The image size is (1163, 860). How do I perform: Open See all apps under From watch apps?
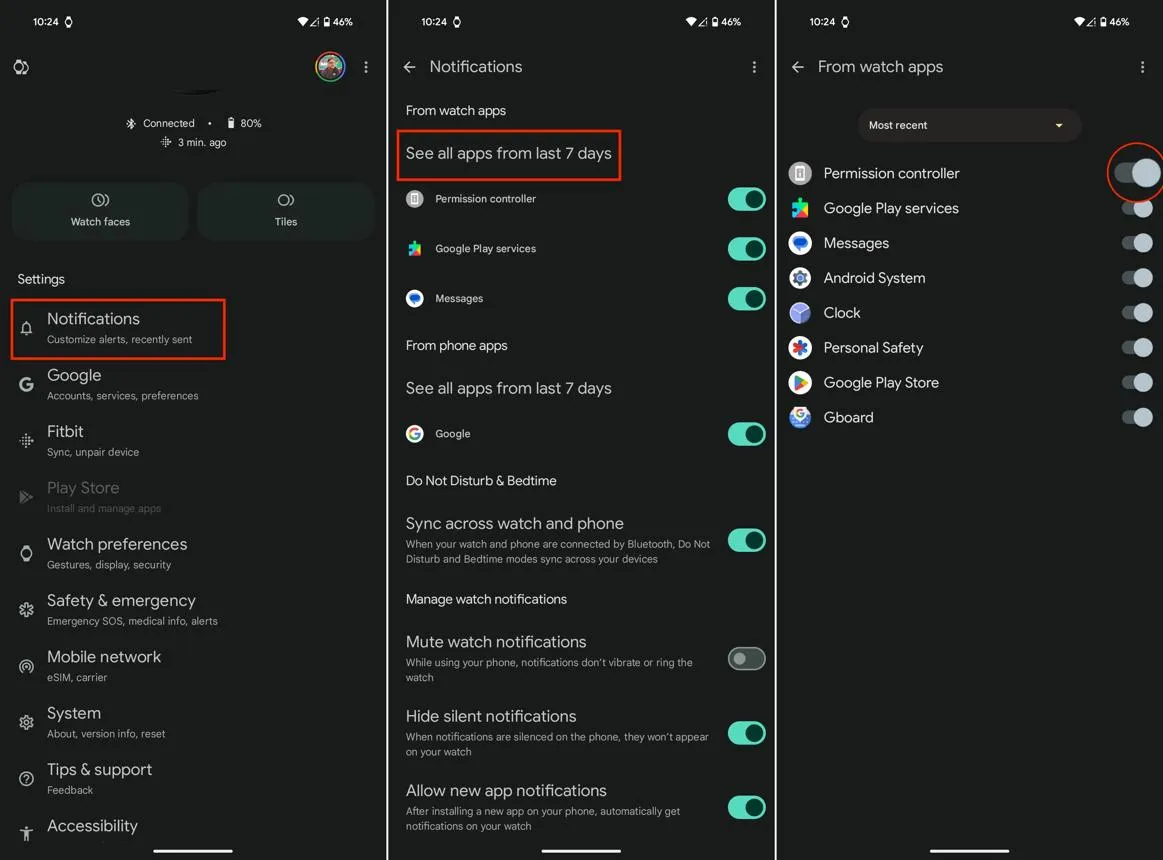[509, 154]
